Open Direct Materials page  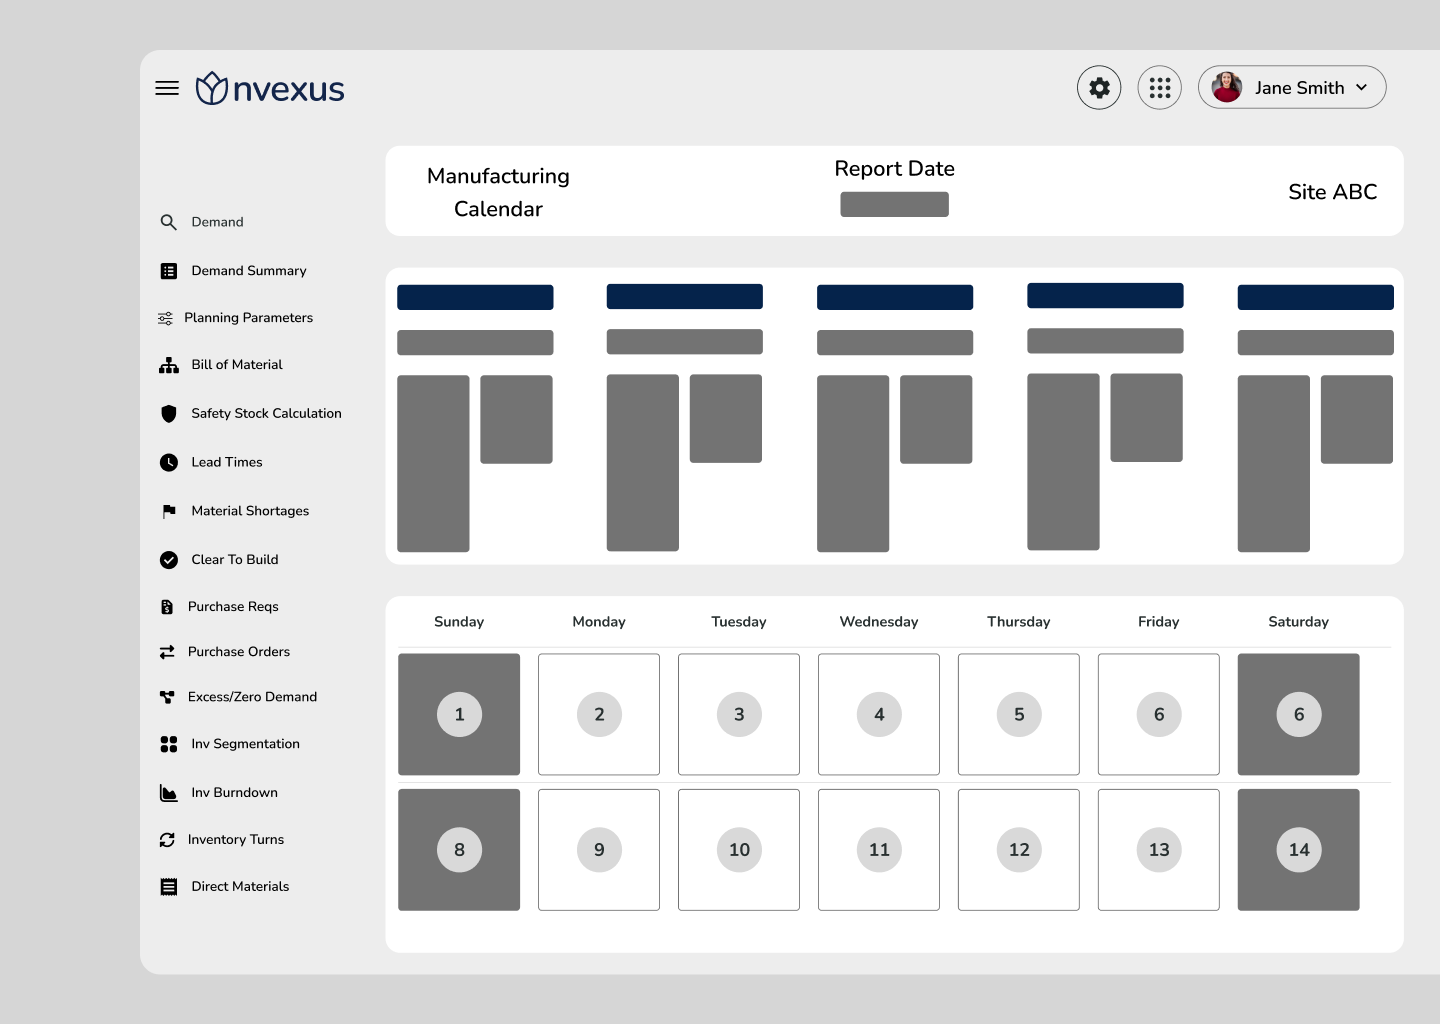(x=240, y=887)
